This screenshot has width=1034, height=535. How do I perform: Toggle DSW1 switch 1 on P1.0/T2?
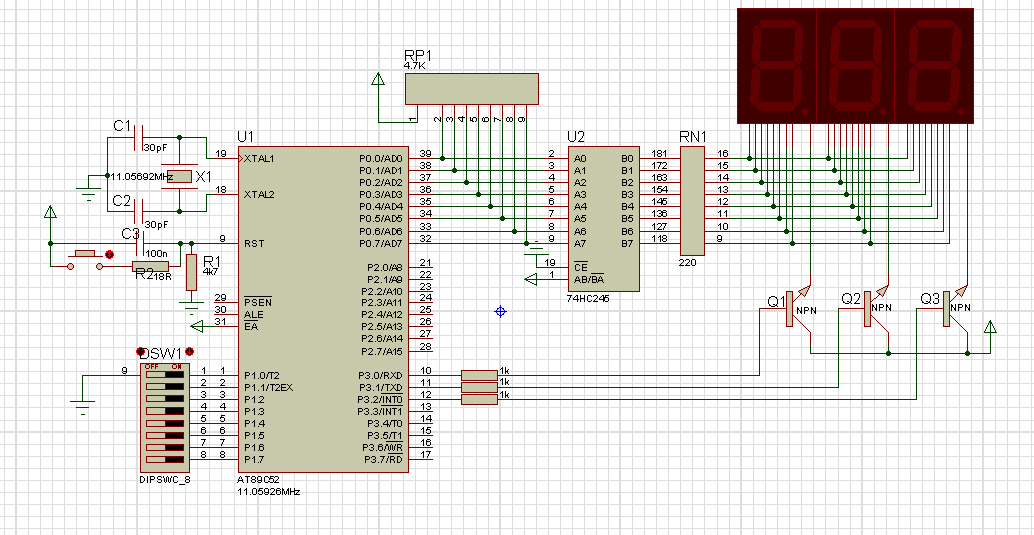165,374
